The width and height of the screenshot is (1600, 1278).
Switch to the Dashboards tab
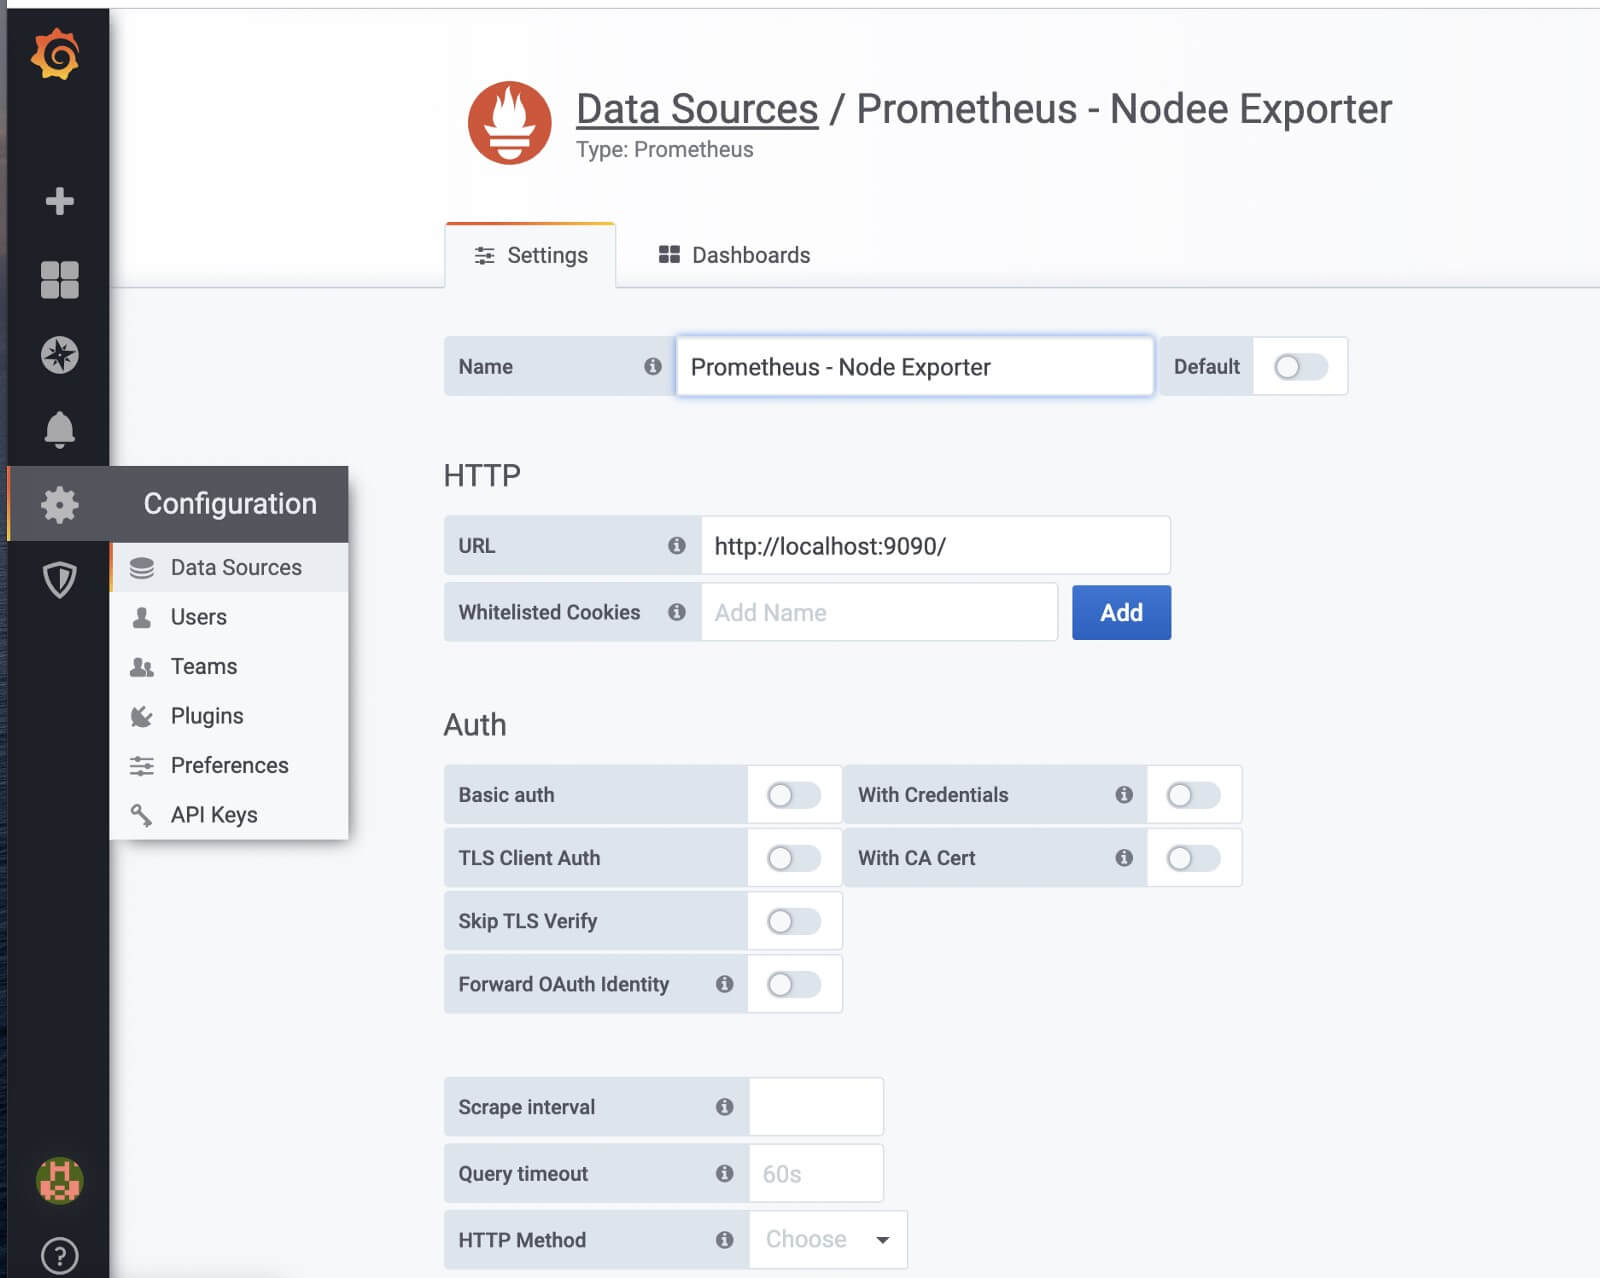click(x=733, y=254)
